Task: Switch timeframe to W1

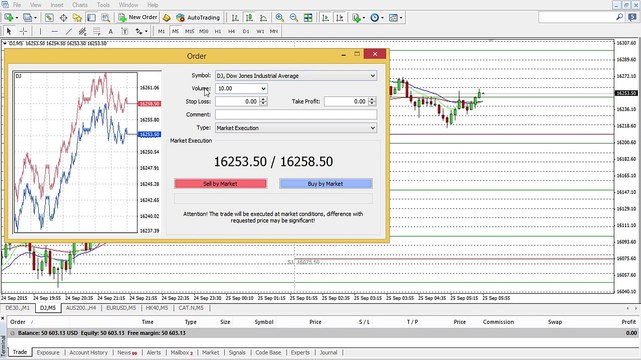Action: [260, 31]
